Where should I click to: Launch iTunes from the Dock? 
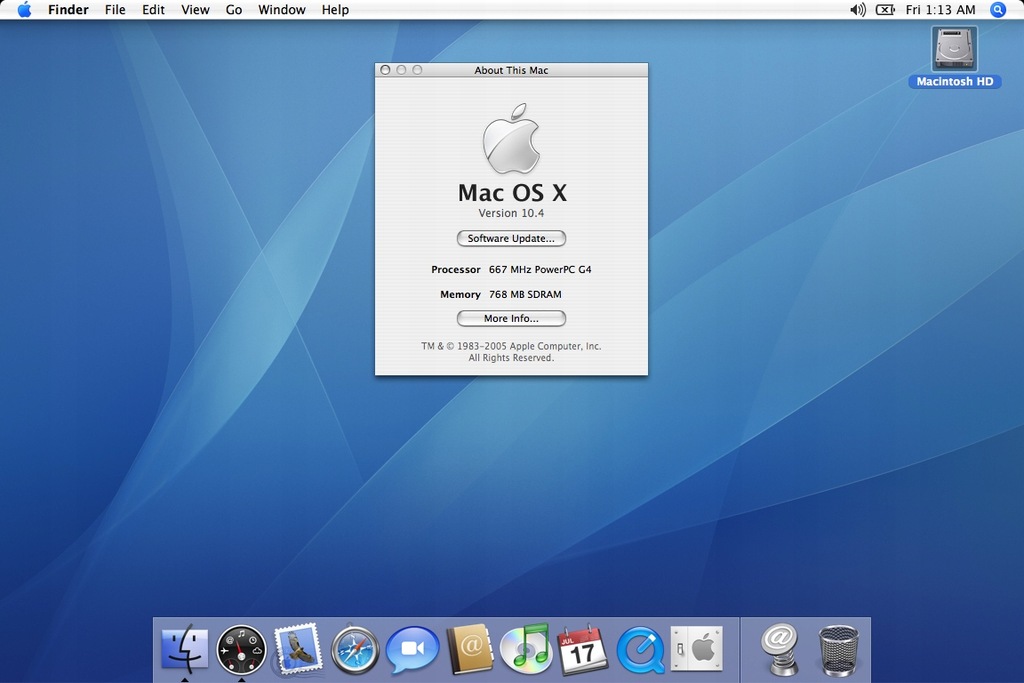pos(526,649)
